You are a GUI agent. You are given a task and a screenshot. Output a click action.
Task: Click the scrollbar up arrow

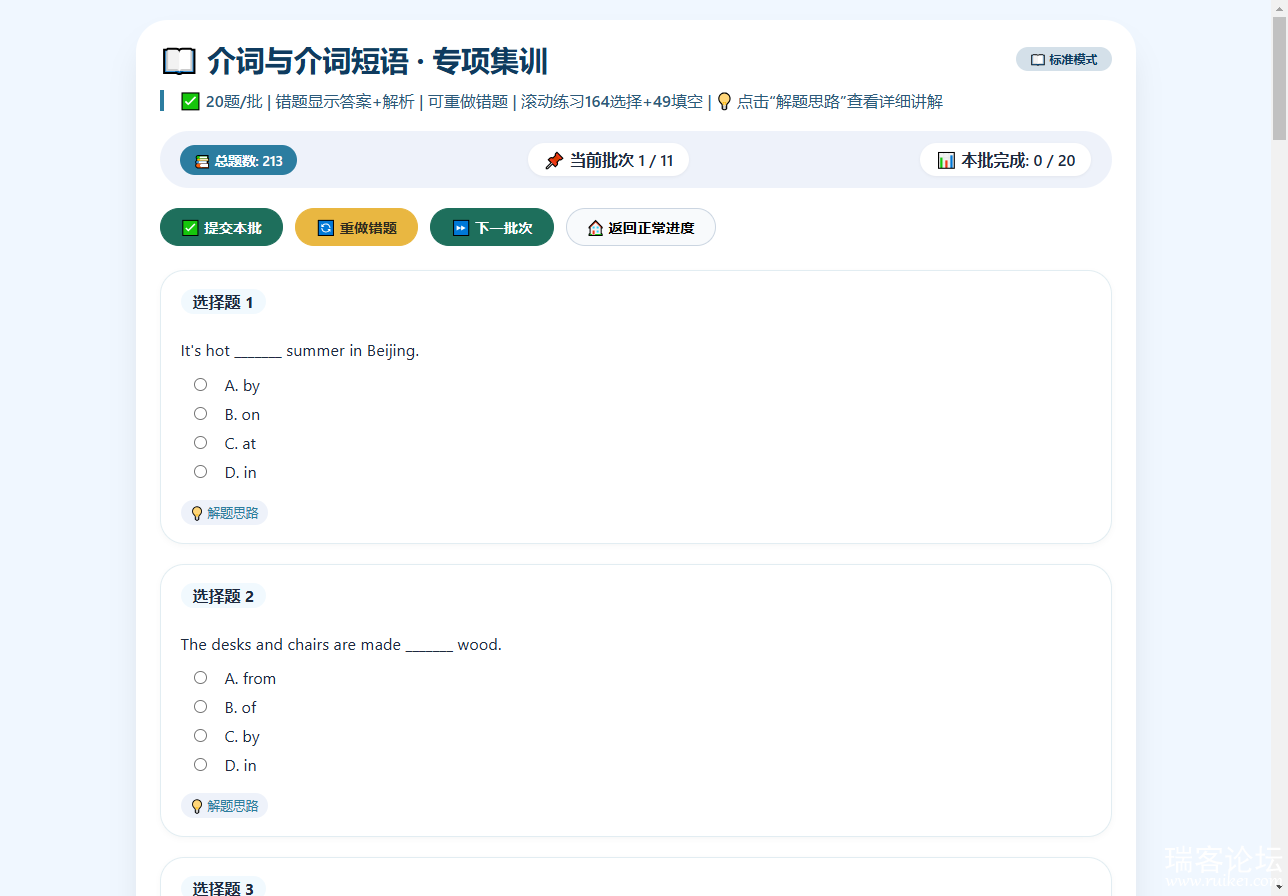(x=1279, y=8)
